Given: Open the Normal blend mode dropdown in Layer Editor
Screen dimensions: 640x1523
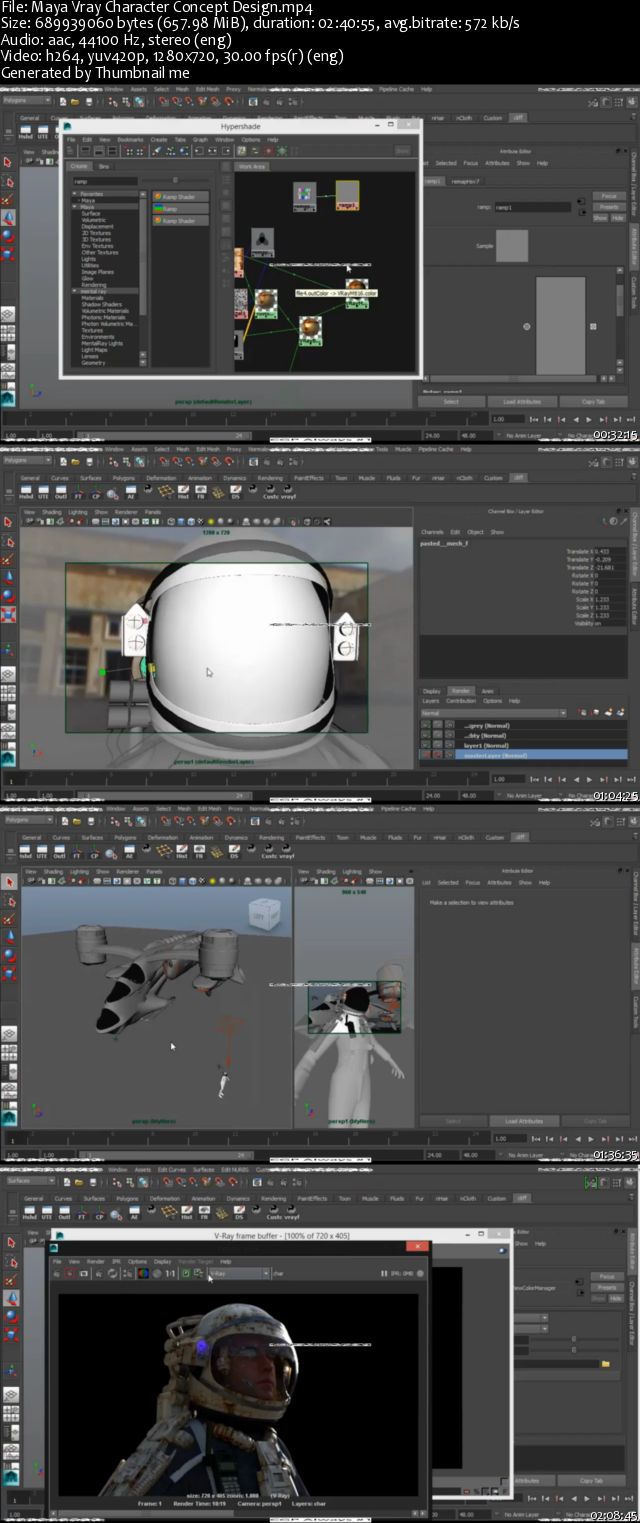Looking at the screenshot, I should [492, 713].
